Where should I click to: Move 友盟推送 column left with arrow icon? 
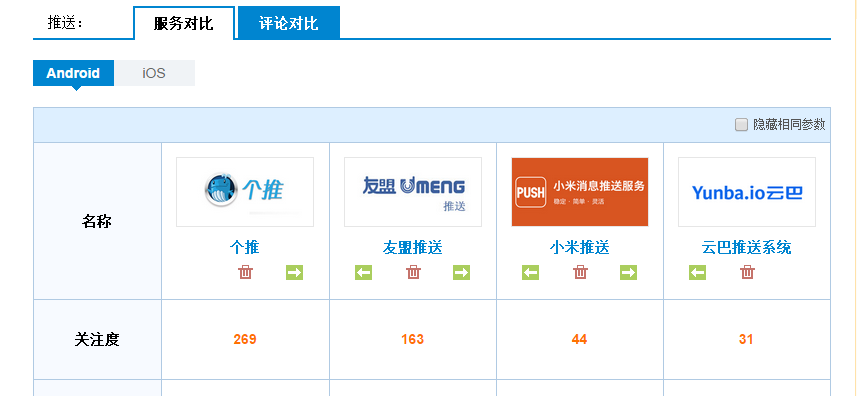(363, 272)
